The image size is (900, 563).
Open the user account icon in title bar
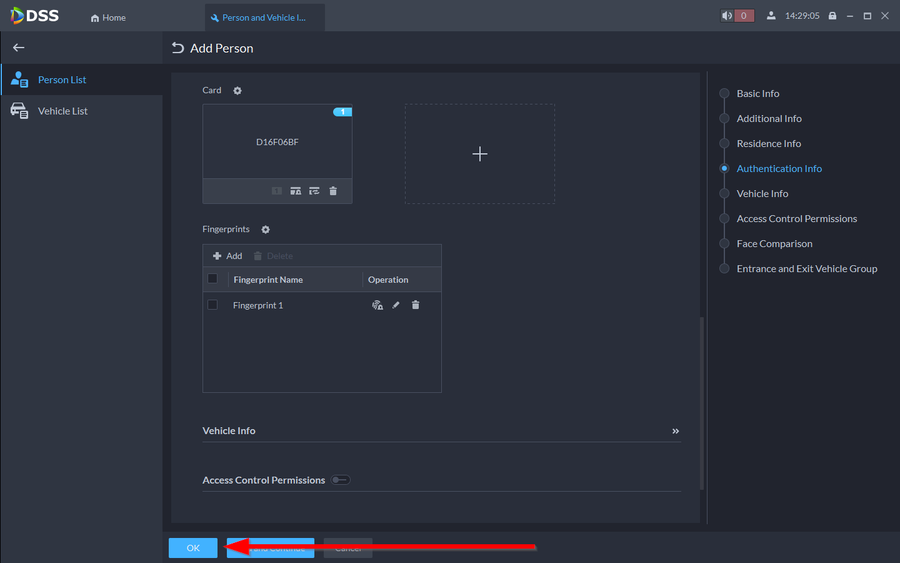tap(771, 16)
